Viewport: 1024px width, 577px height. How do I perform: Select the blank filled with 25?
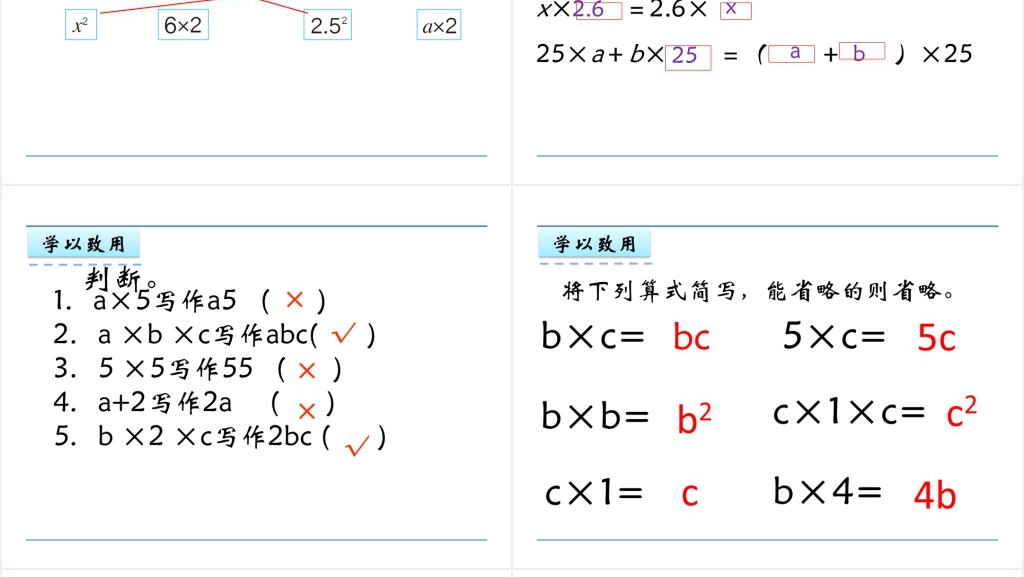[x=688, y=56]
